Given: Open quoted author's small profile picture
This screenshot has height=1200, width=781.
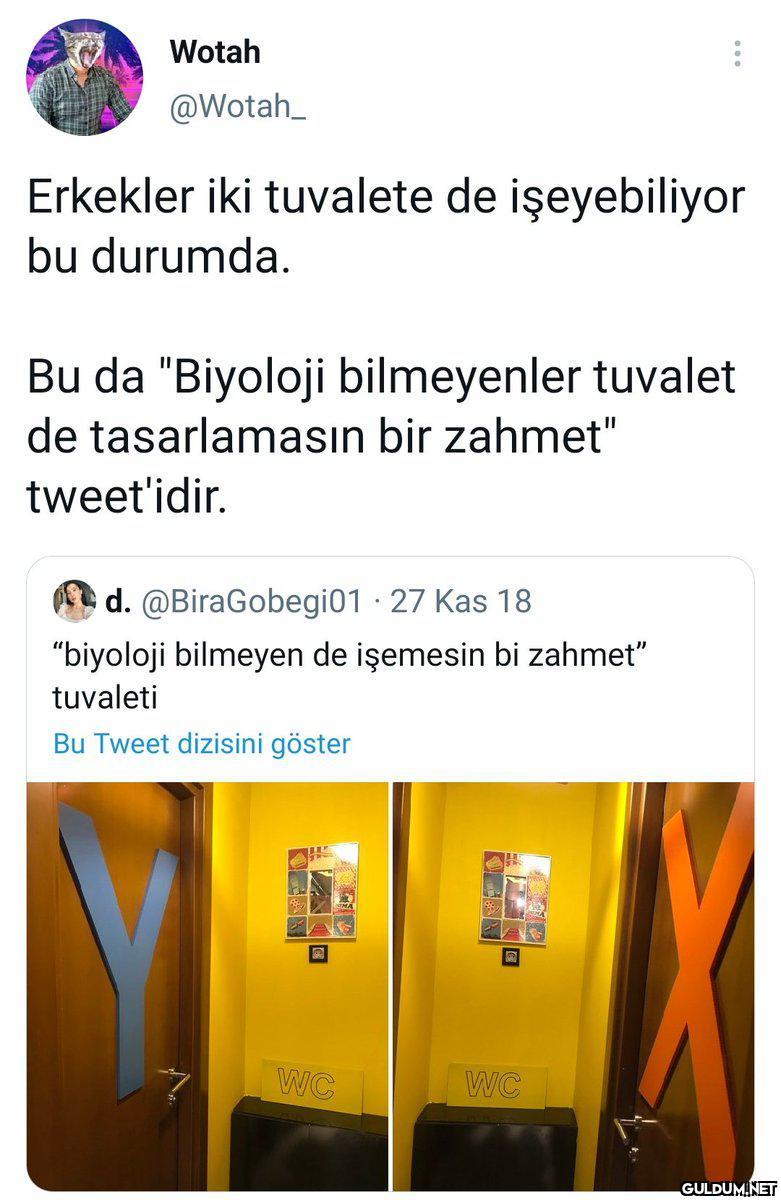Looking at the screenshot, I should click(x=74, y=600).
